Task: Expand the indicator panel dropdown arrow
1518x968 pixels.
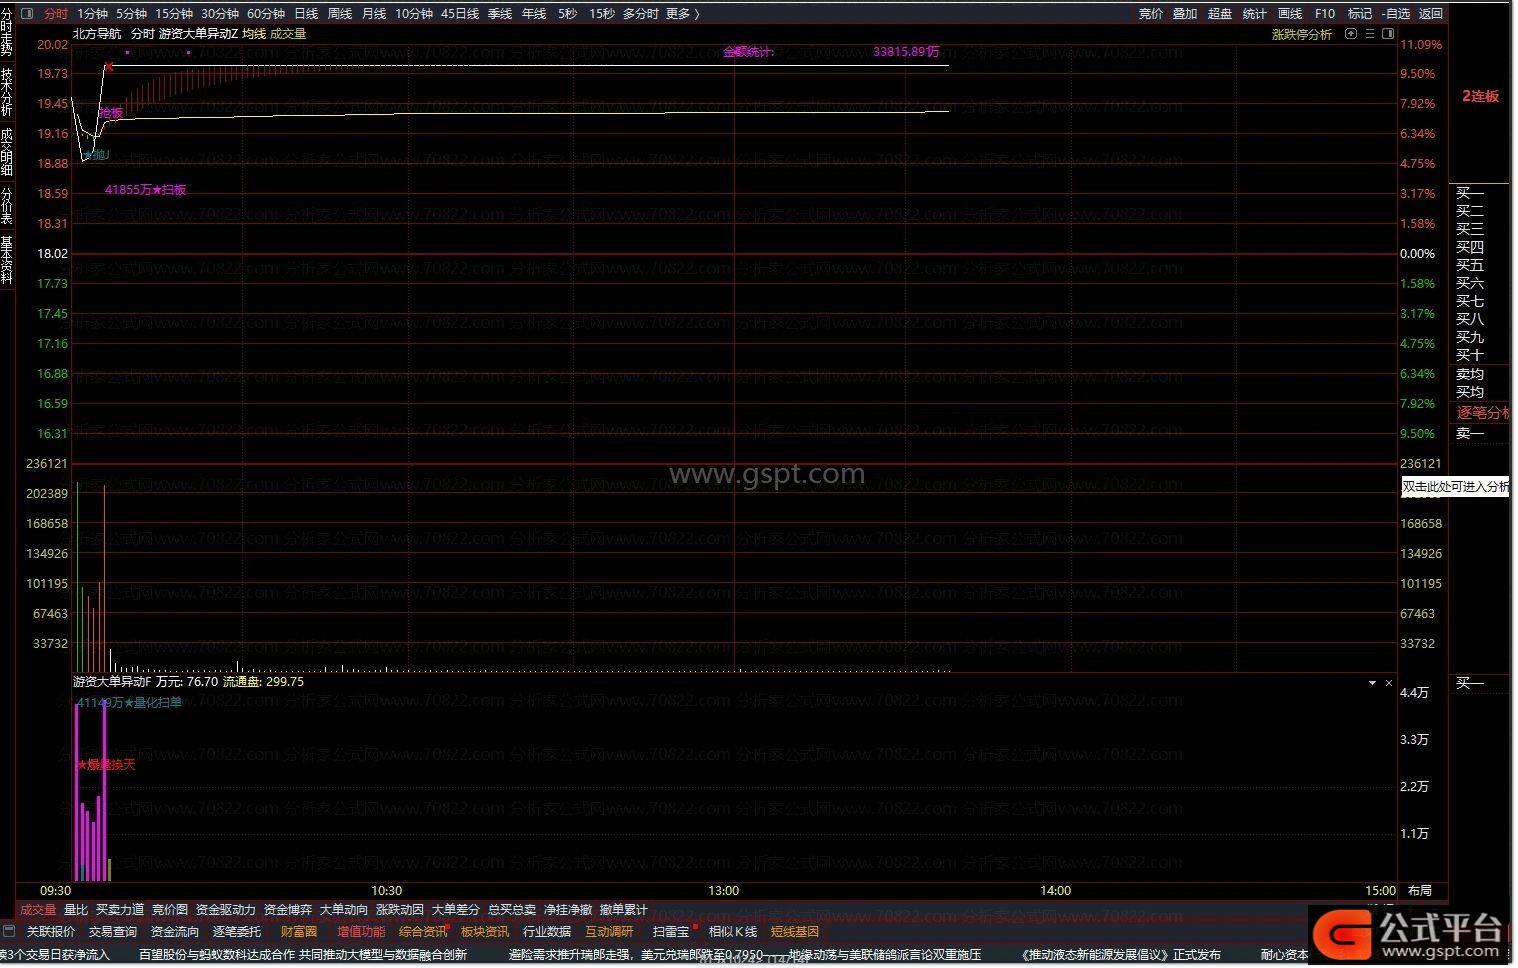Action: point(1372,683)
